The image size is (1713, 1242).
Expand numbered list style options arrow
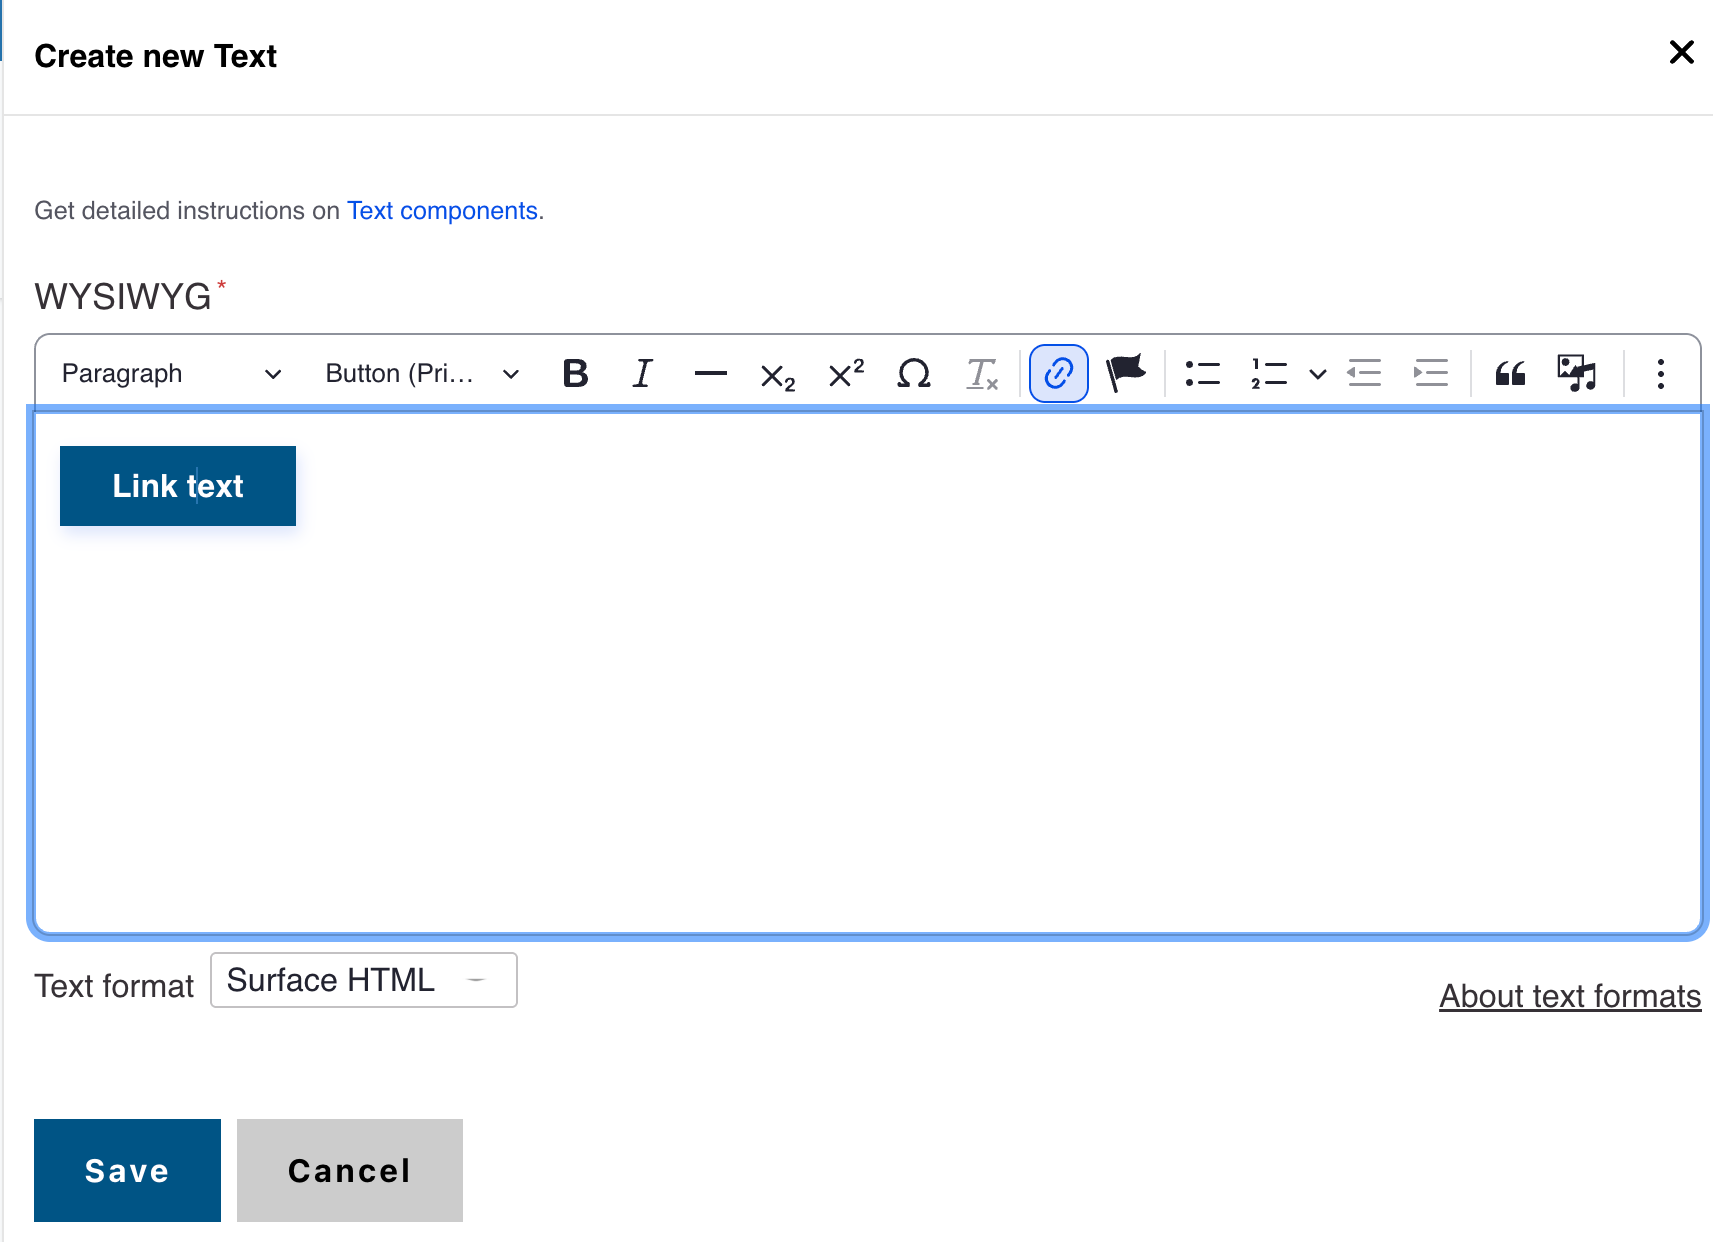coord(1318,374)
